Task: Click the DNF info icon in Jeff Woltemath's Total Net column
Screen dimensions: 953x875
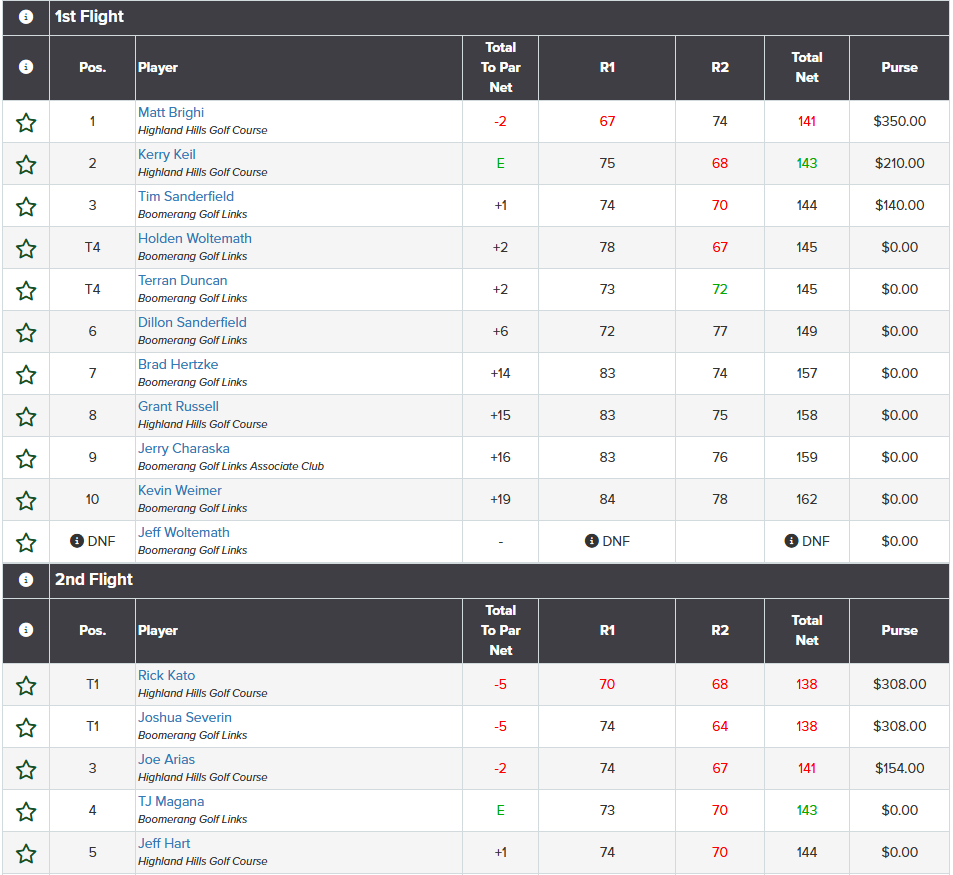Action: point(791,541)
